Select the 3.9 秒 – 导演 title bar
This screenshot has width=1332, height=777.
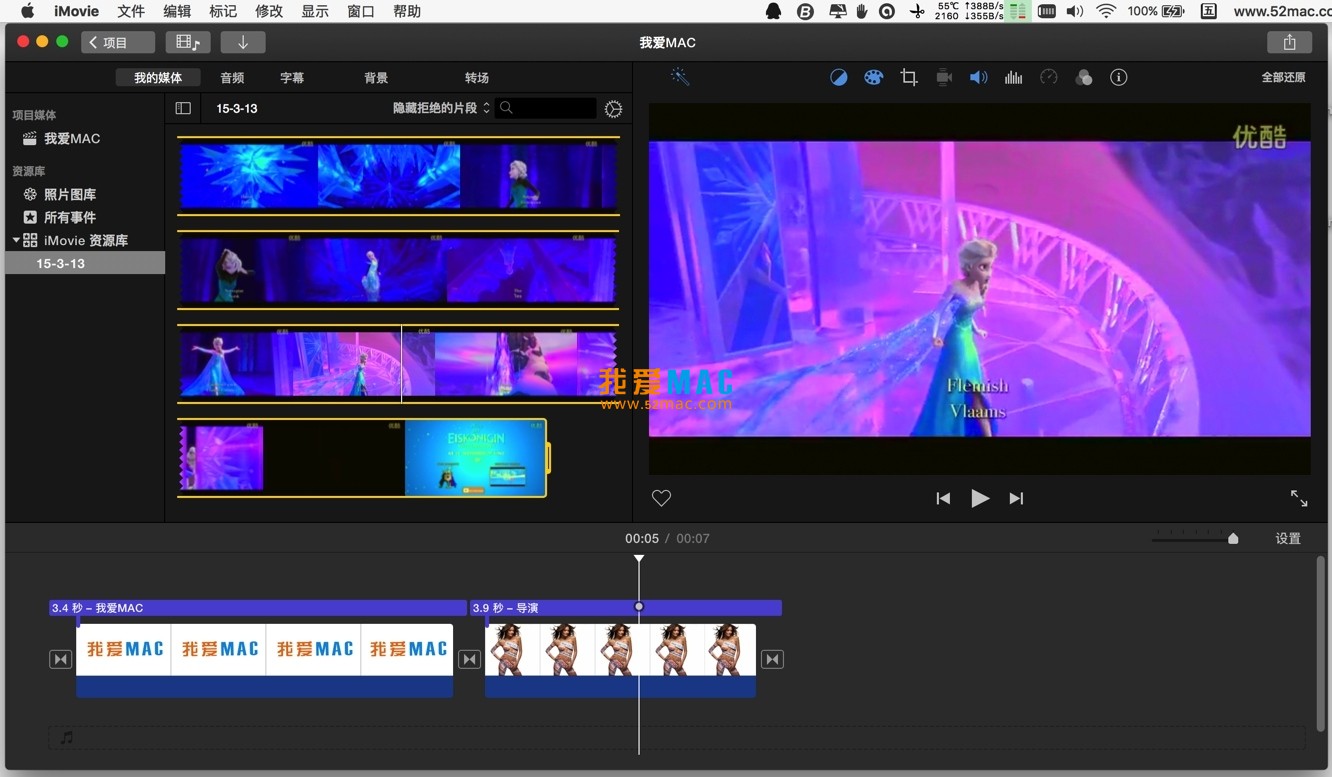[626, 608]
